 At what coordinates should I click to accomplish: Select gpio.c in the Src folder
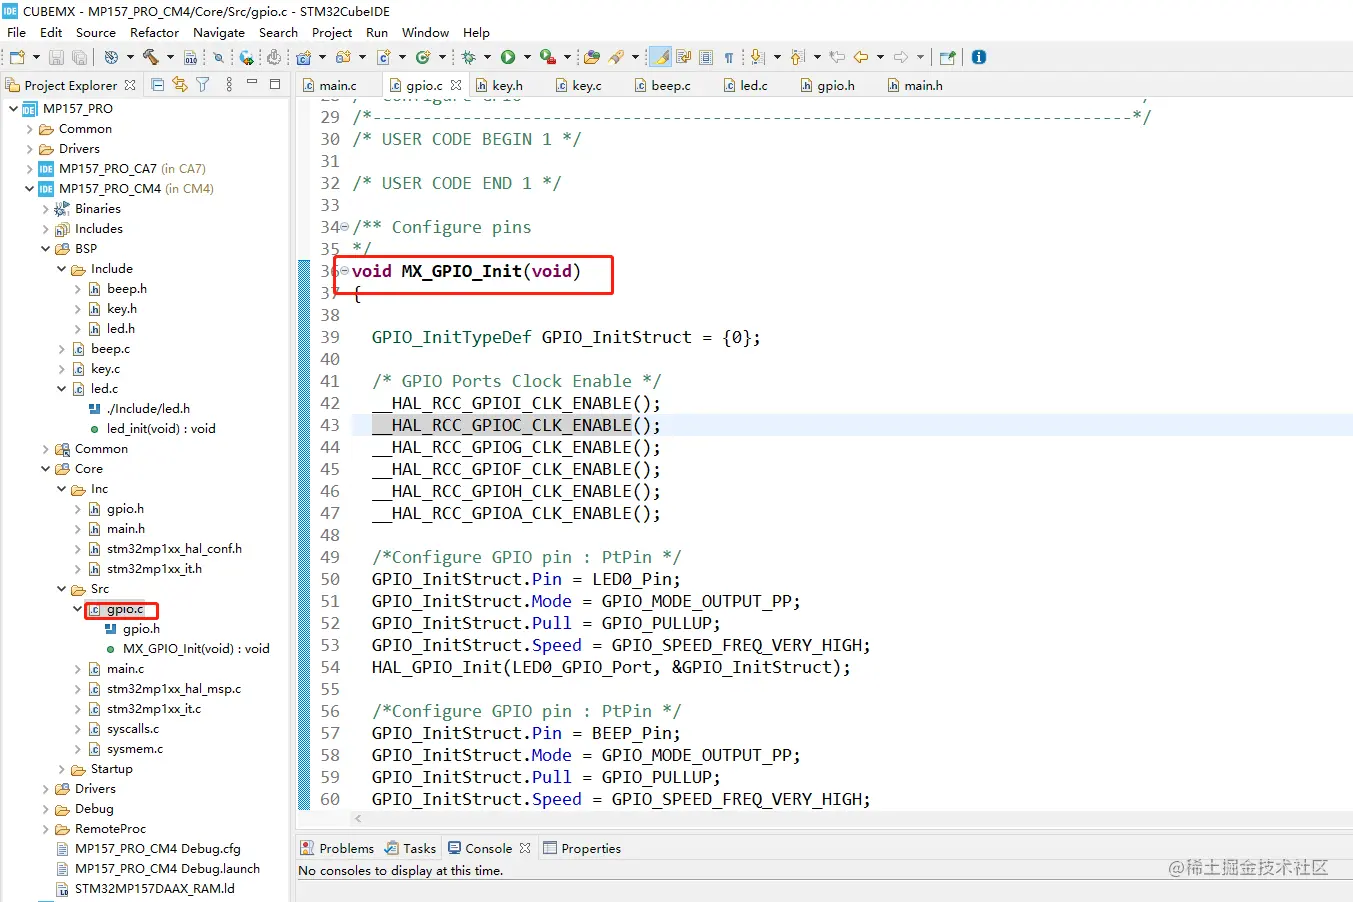(x=125, y=609)
